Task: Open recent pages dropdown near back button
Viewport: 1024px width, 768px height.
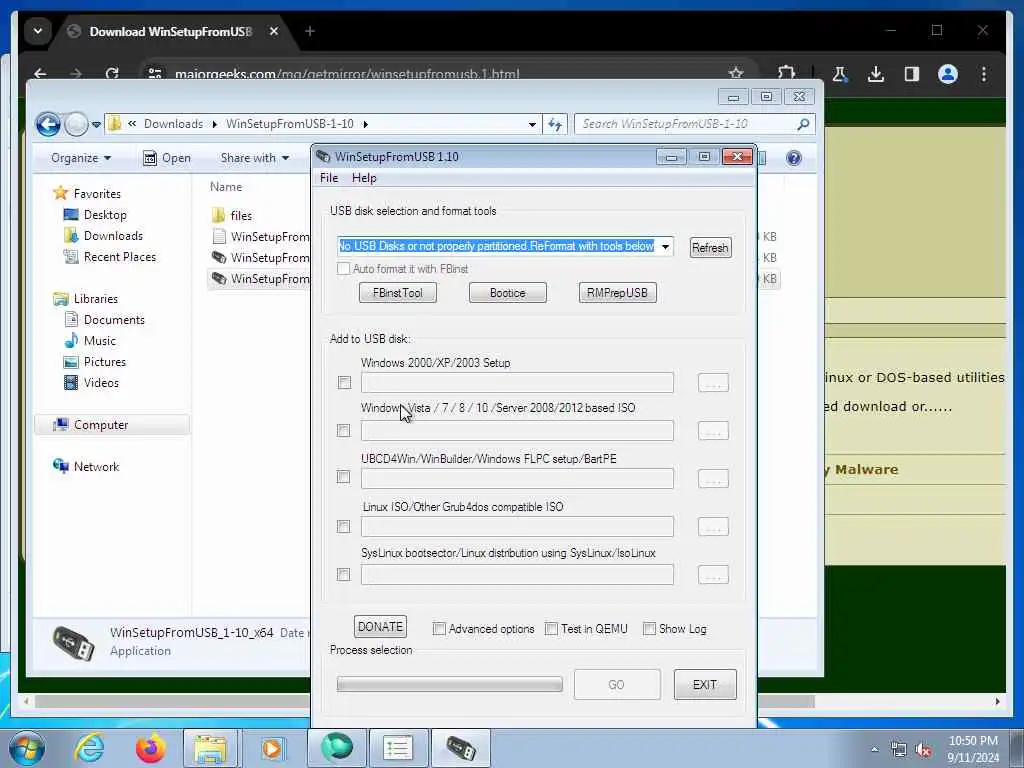Action: click(96, 124)
